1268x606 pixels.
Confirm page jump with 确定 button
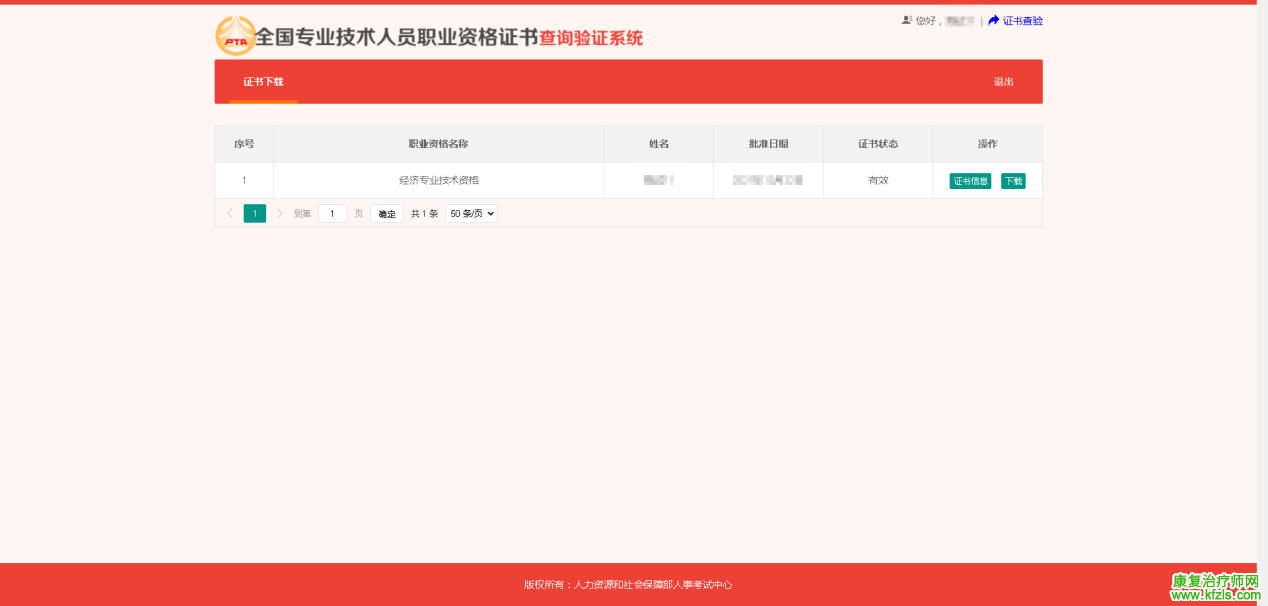pyautogui.click(x=387, y=213)
